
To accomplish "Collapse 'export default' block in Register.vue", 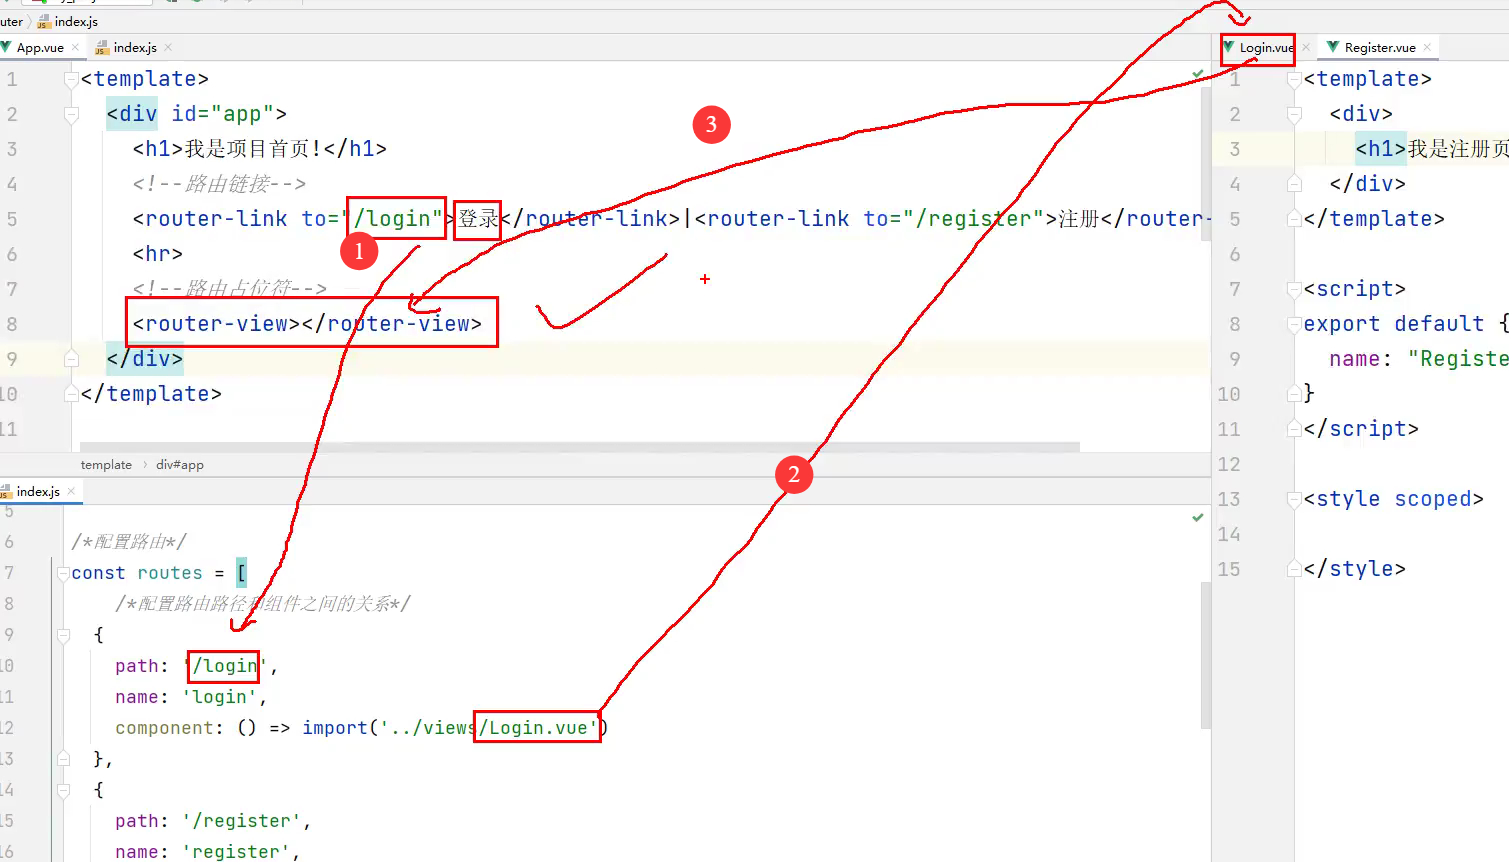I will pyautogui.click(x=1294, y=324).
